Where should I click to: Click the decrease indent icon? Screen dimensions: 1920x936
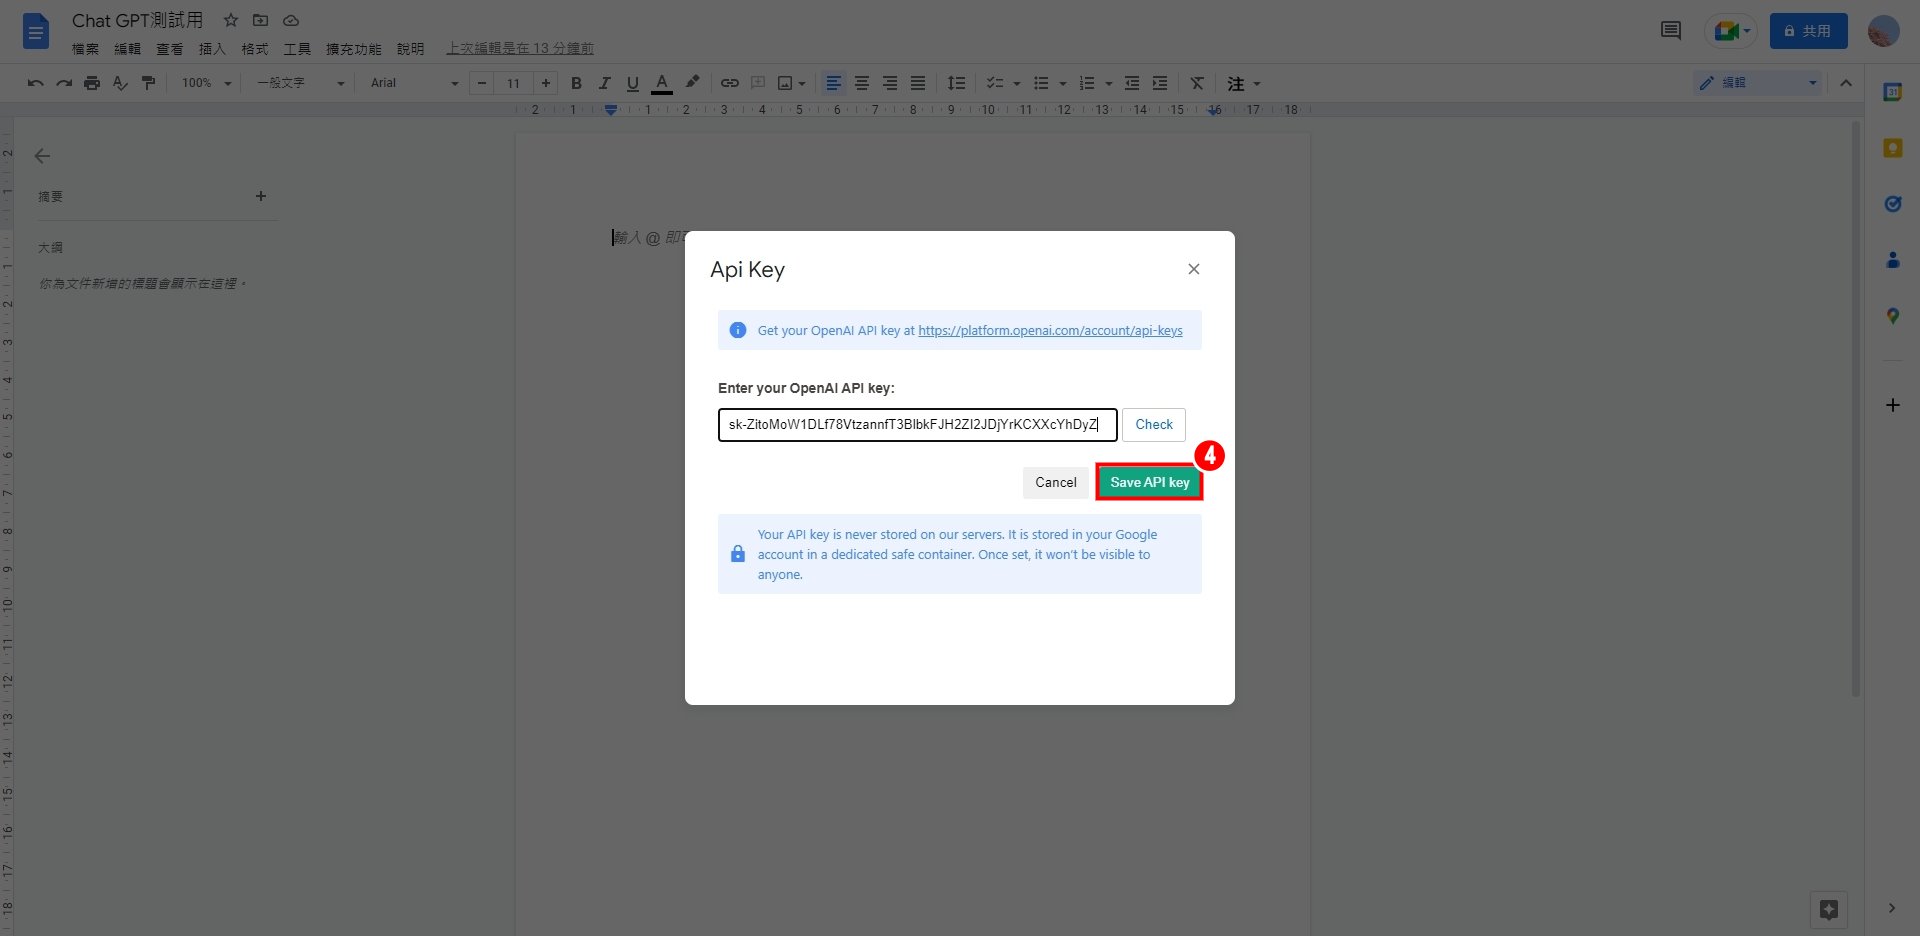coord(1132,83)
